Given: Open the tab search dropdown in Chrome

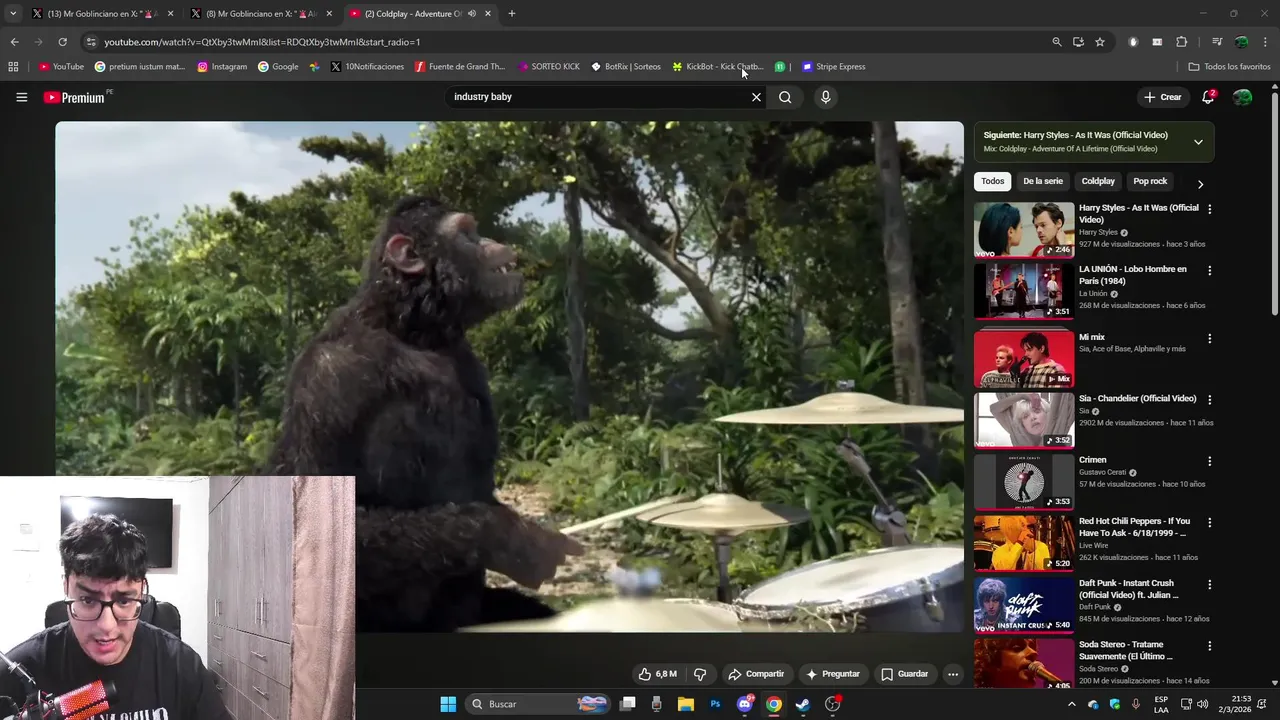Looking at the screenshot, I should (x=13, y=14).
